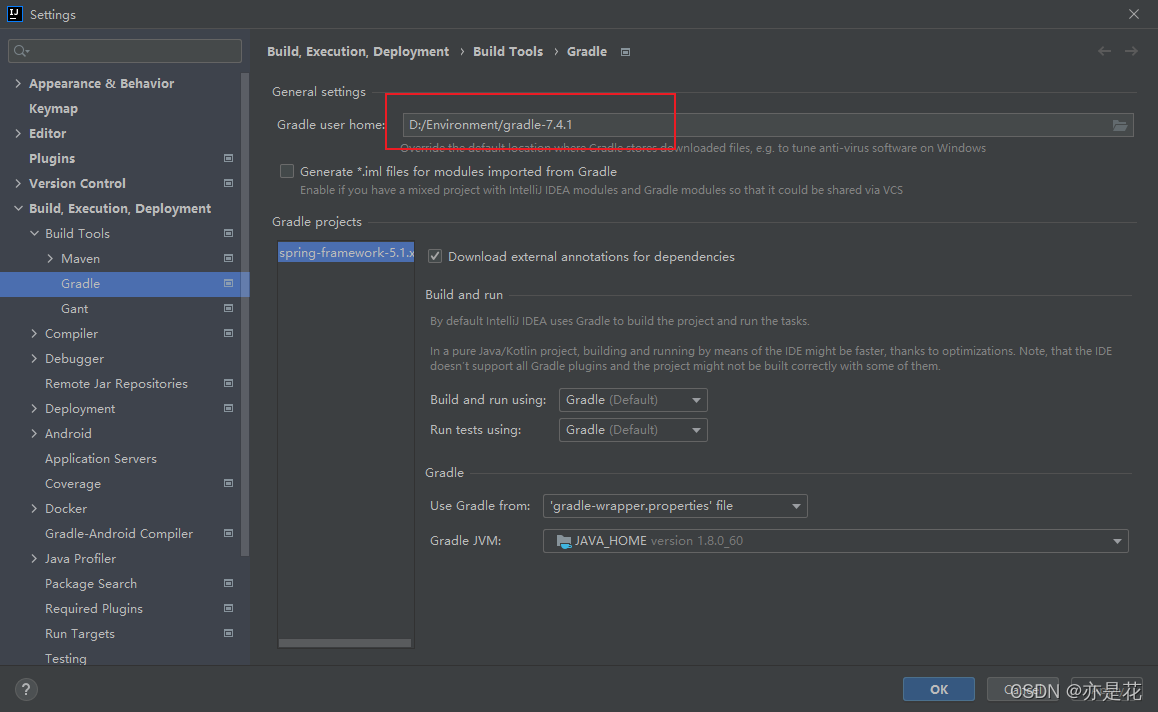The width and height of the screenshot is (1158, 712).
Task: Click the project-level icon next to Plugins
Action: click(x=228, y=158)
